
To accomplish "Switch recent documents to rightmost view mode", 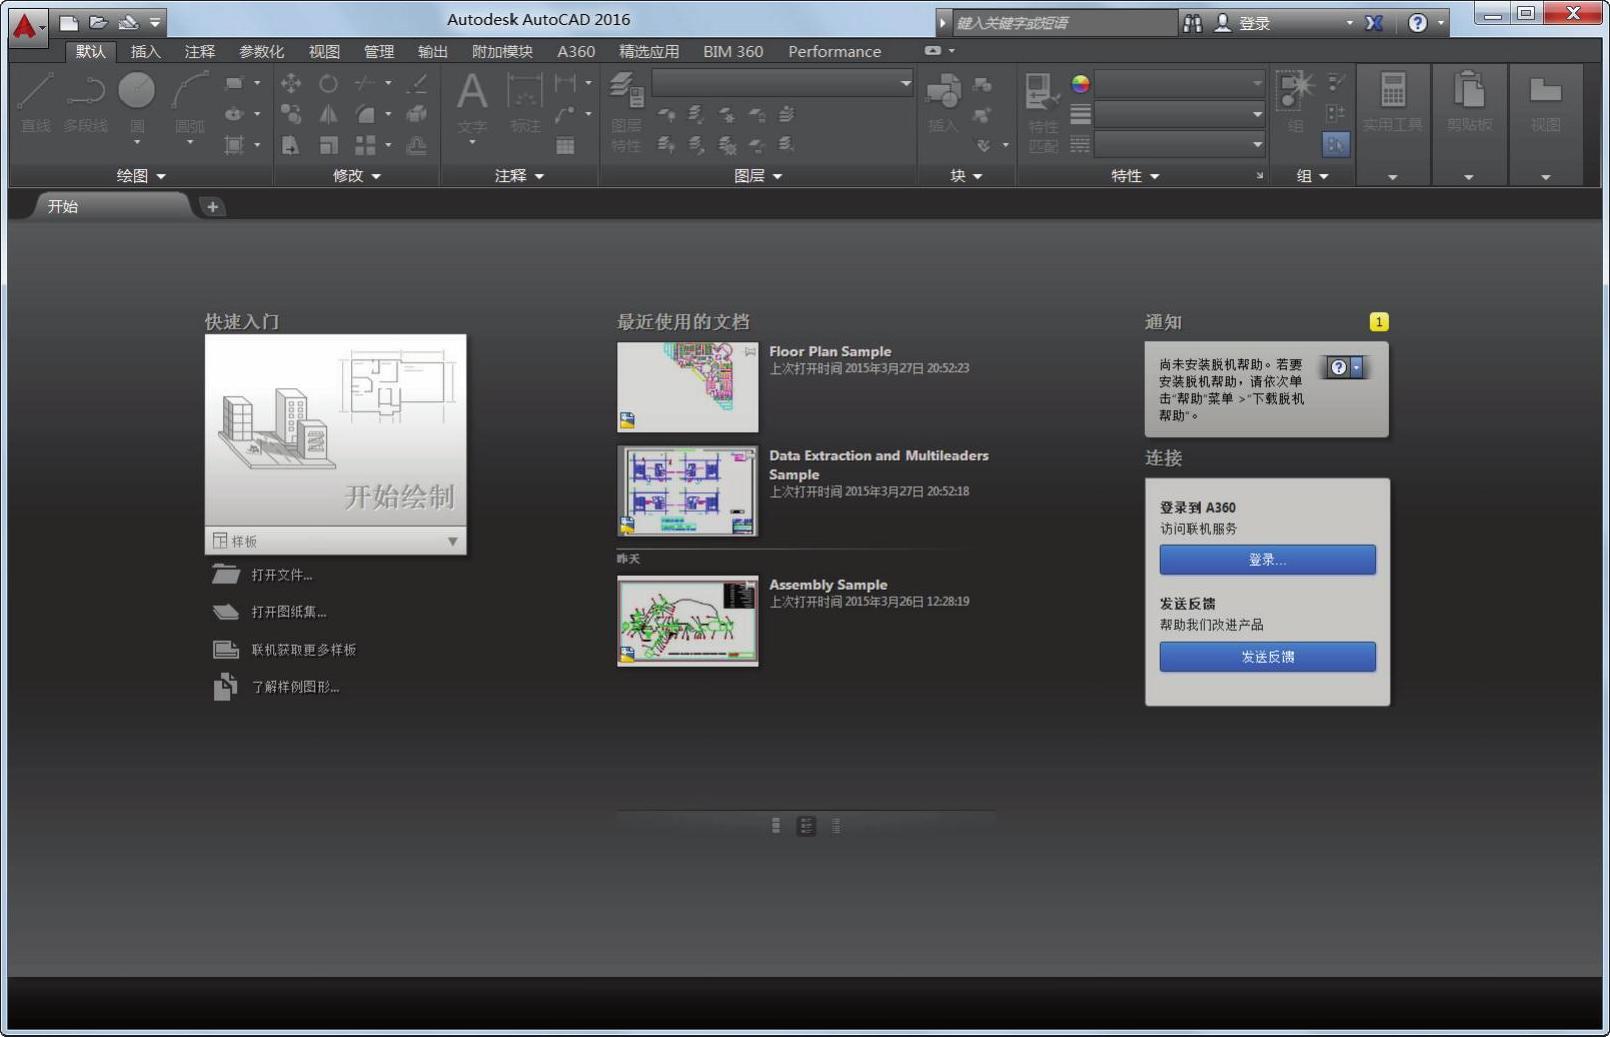I will tap(836, 826).
